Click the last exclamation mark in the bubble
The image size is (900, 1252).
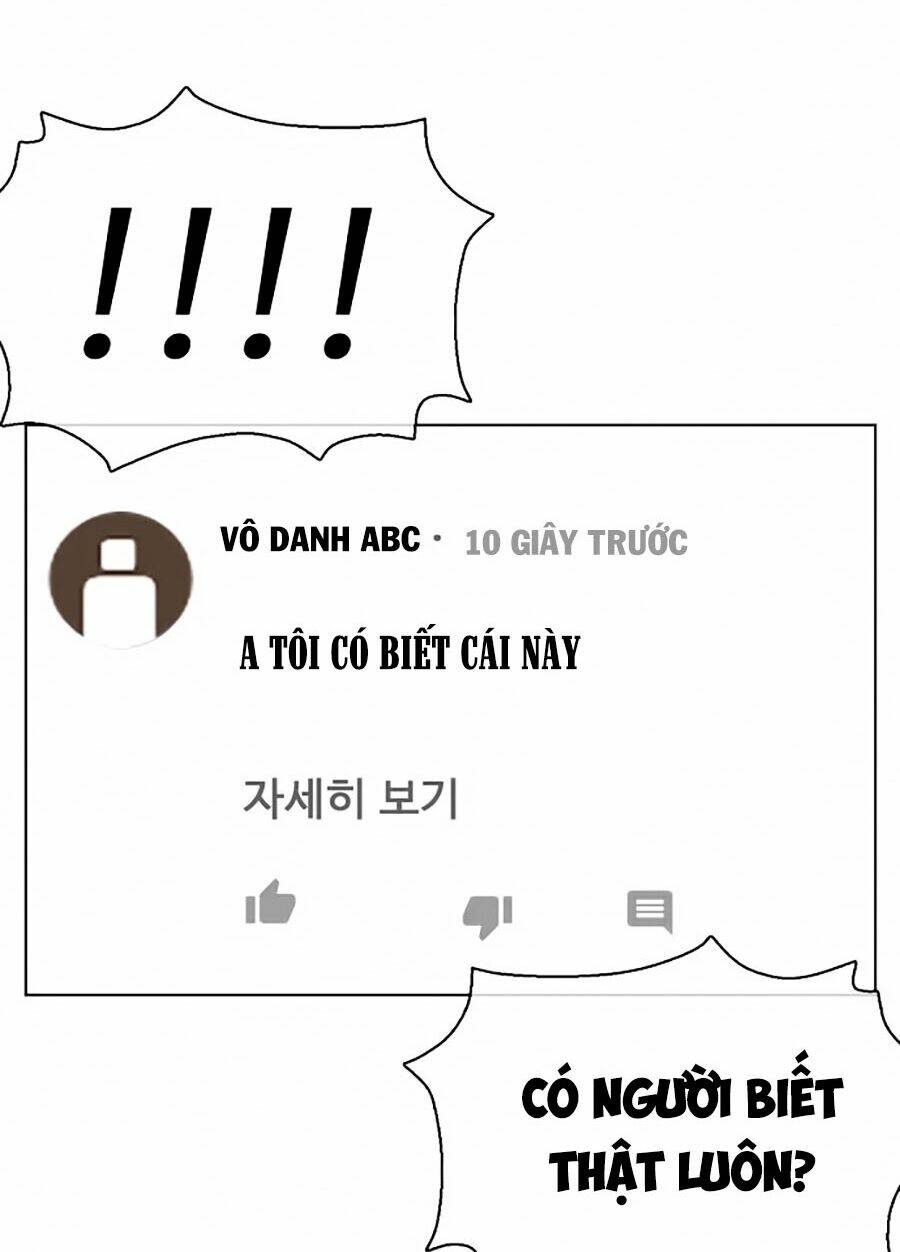click(347, 282)
